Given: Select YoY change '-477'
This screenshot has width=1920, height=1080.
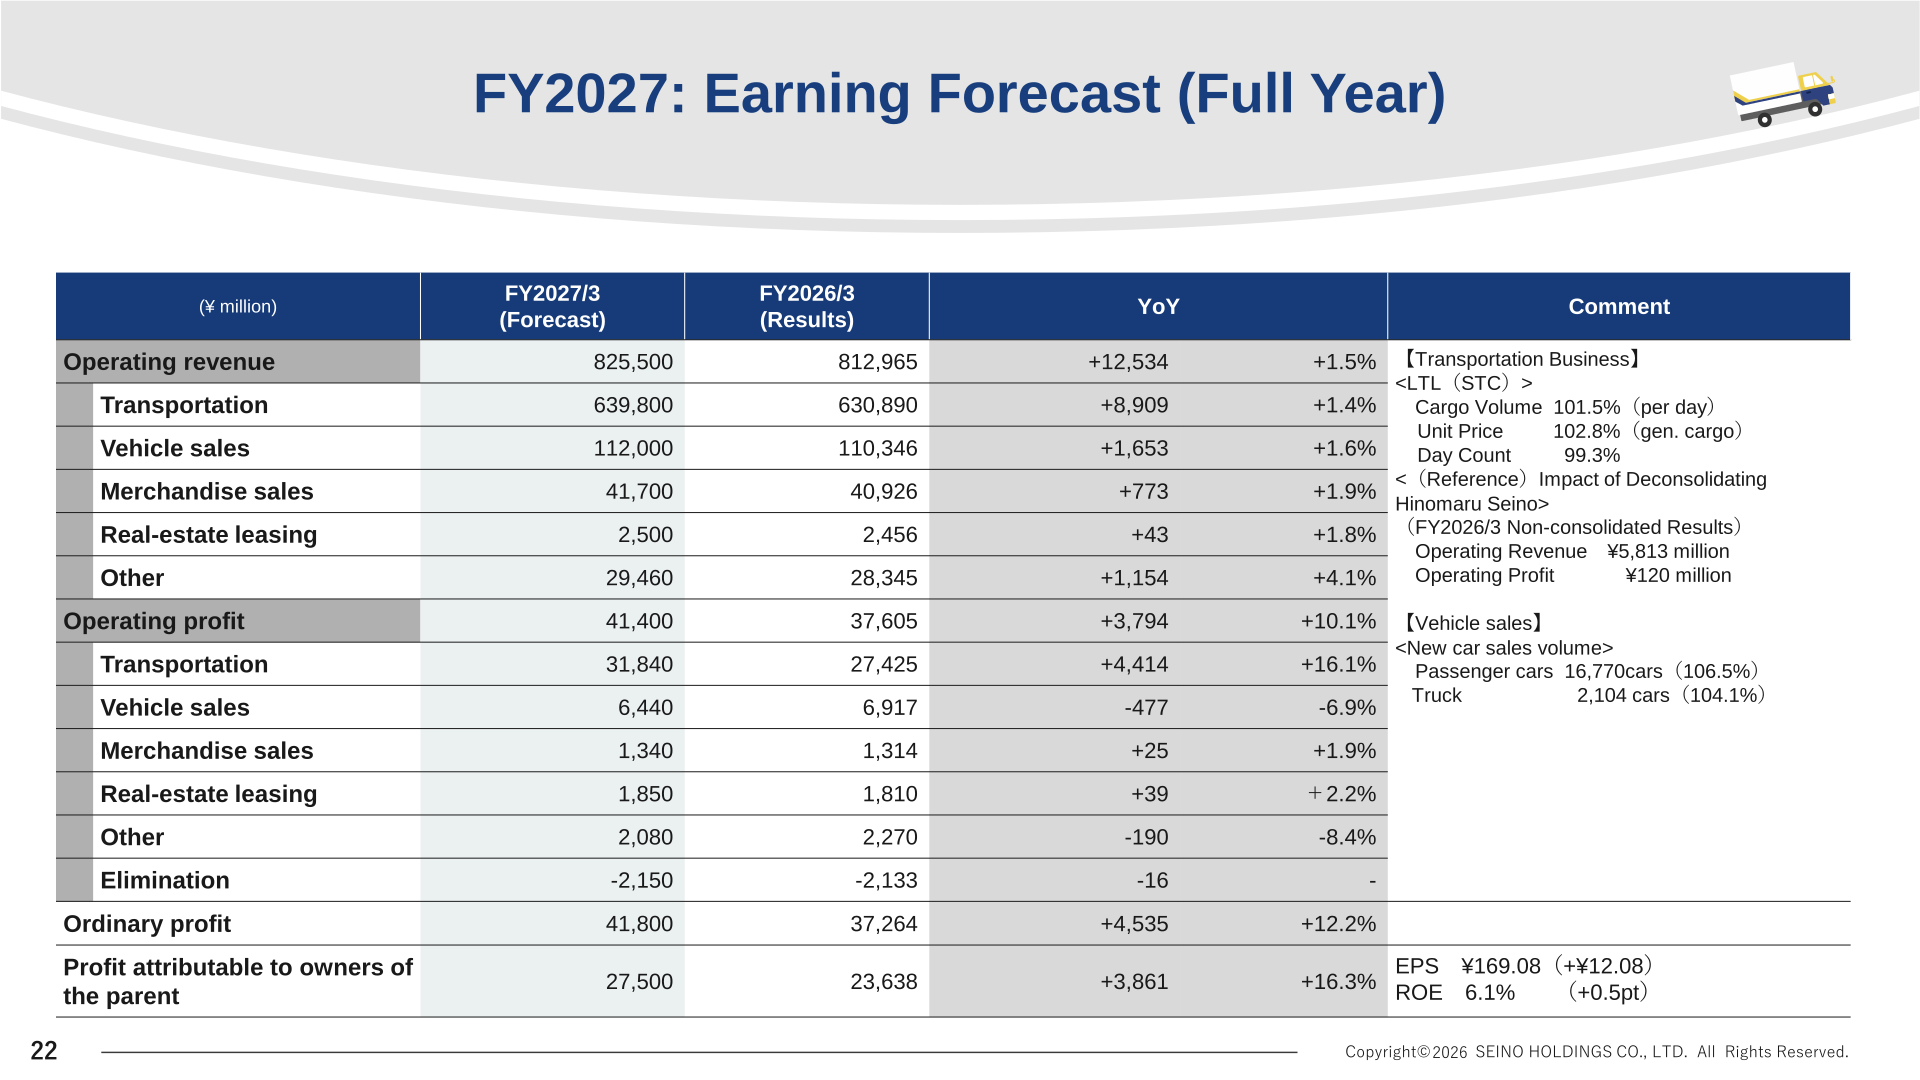Looking at the screenshot, I should pos(1146,708).
